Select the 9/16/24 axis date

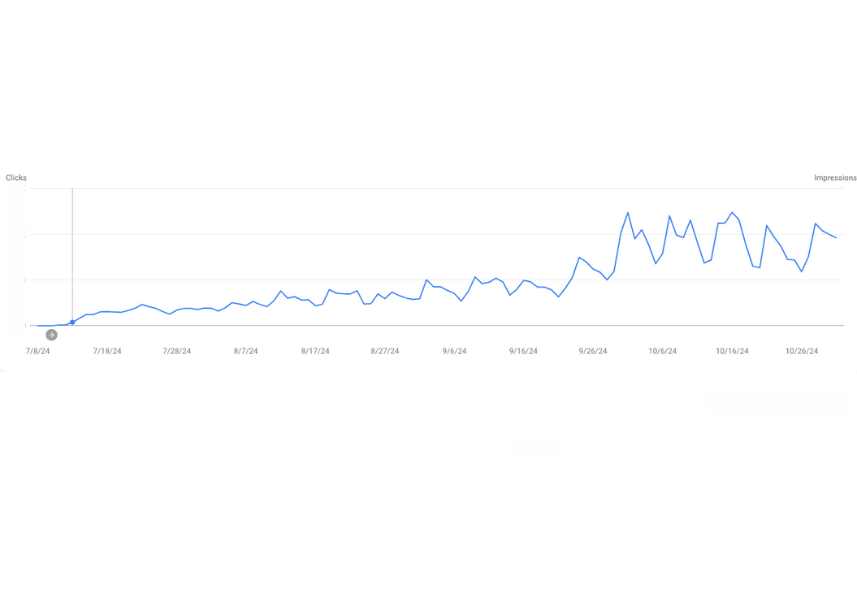(523, 351)
